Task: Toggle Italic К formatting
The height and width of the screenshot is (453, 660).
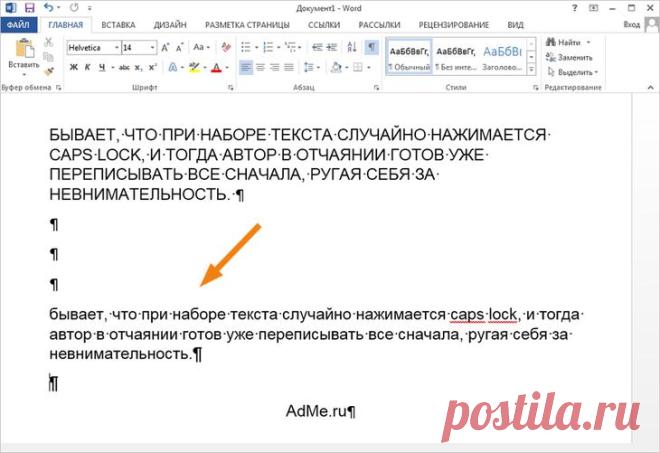Action: 88,67
